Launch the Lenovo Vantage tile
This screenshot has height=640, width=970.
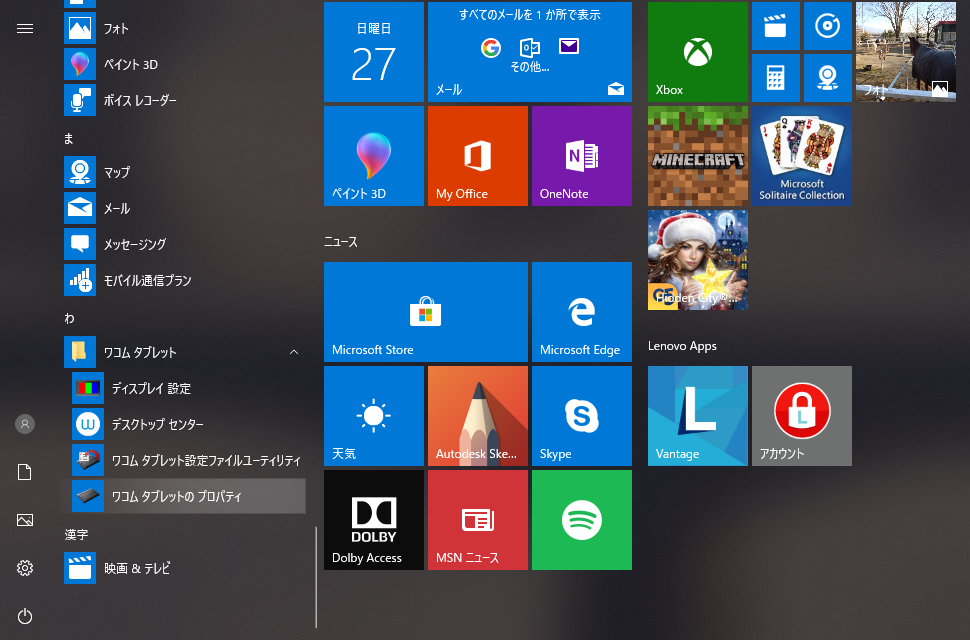click(x=698, y=416)
